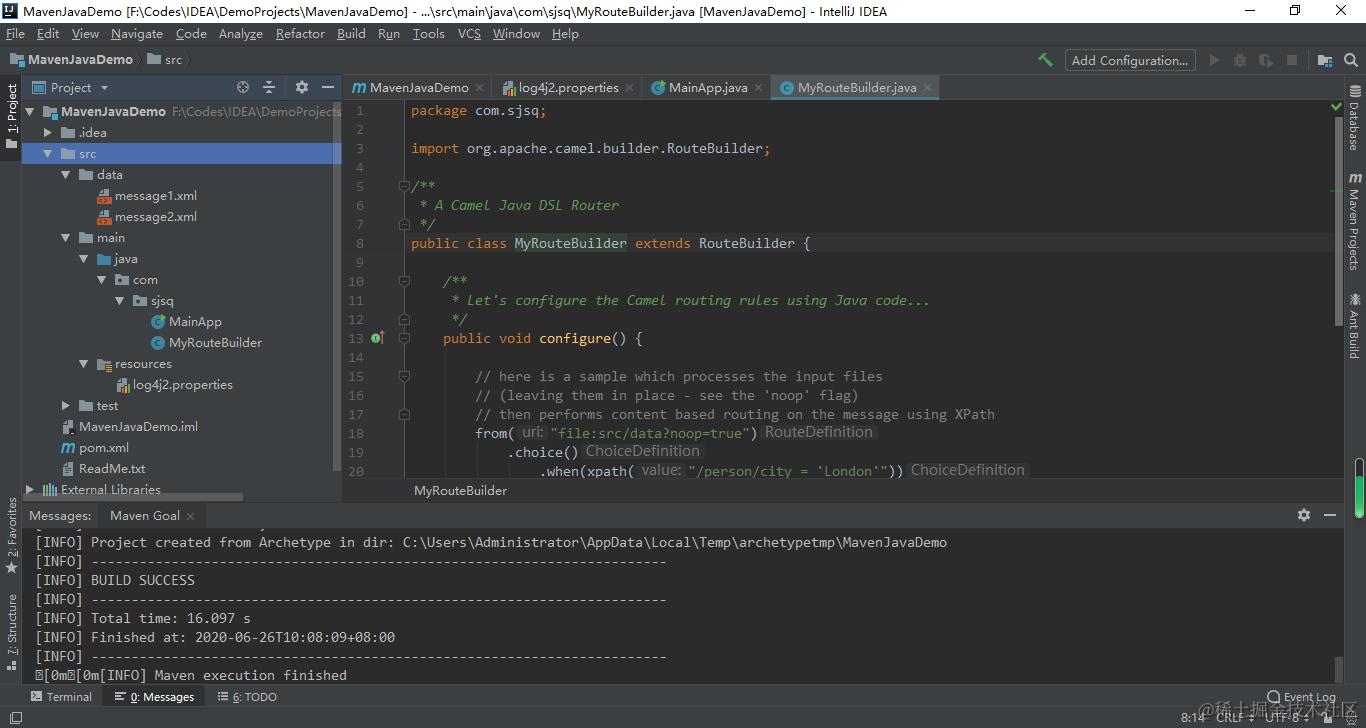Collapse the code fold on line 13
This screenshot has height=728, width=1366.
pyautogui.click(x=404, y=338)
